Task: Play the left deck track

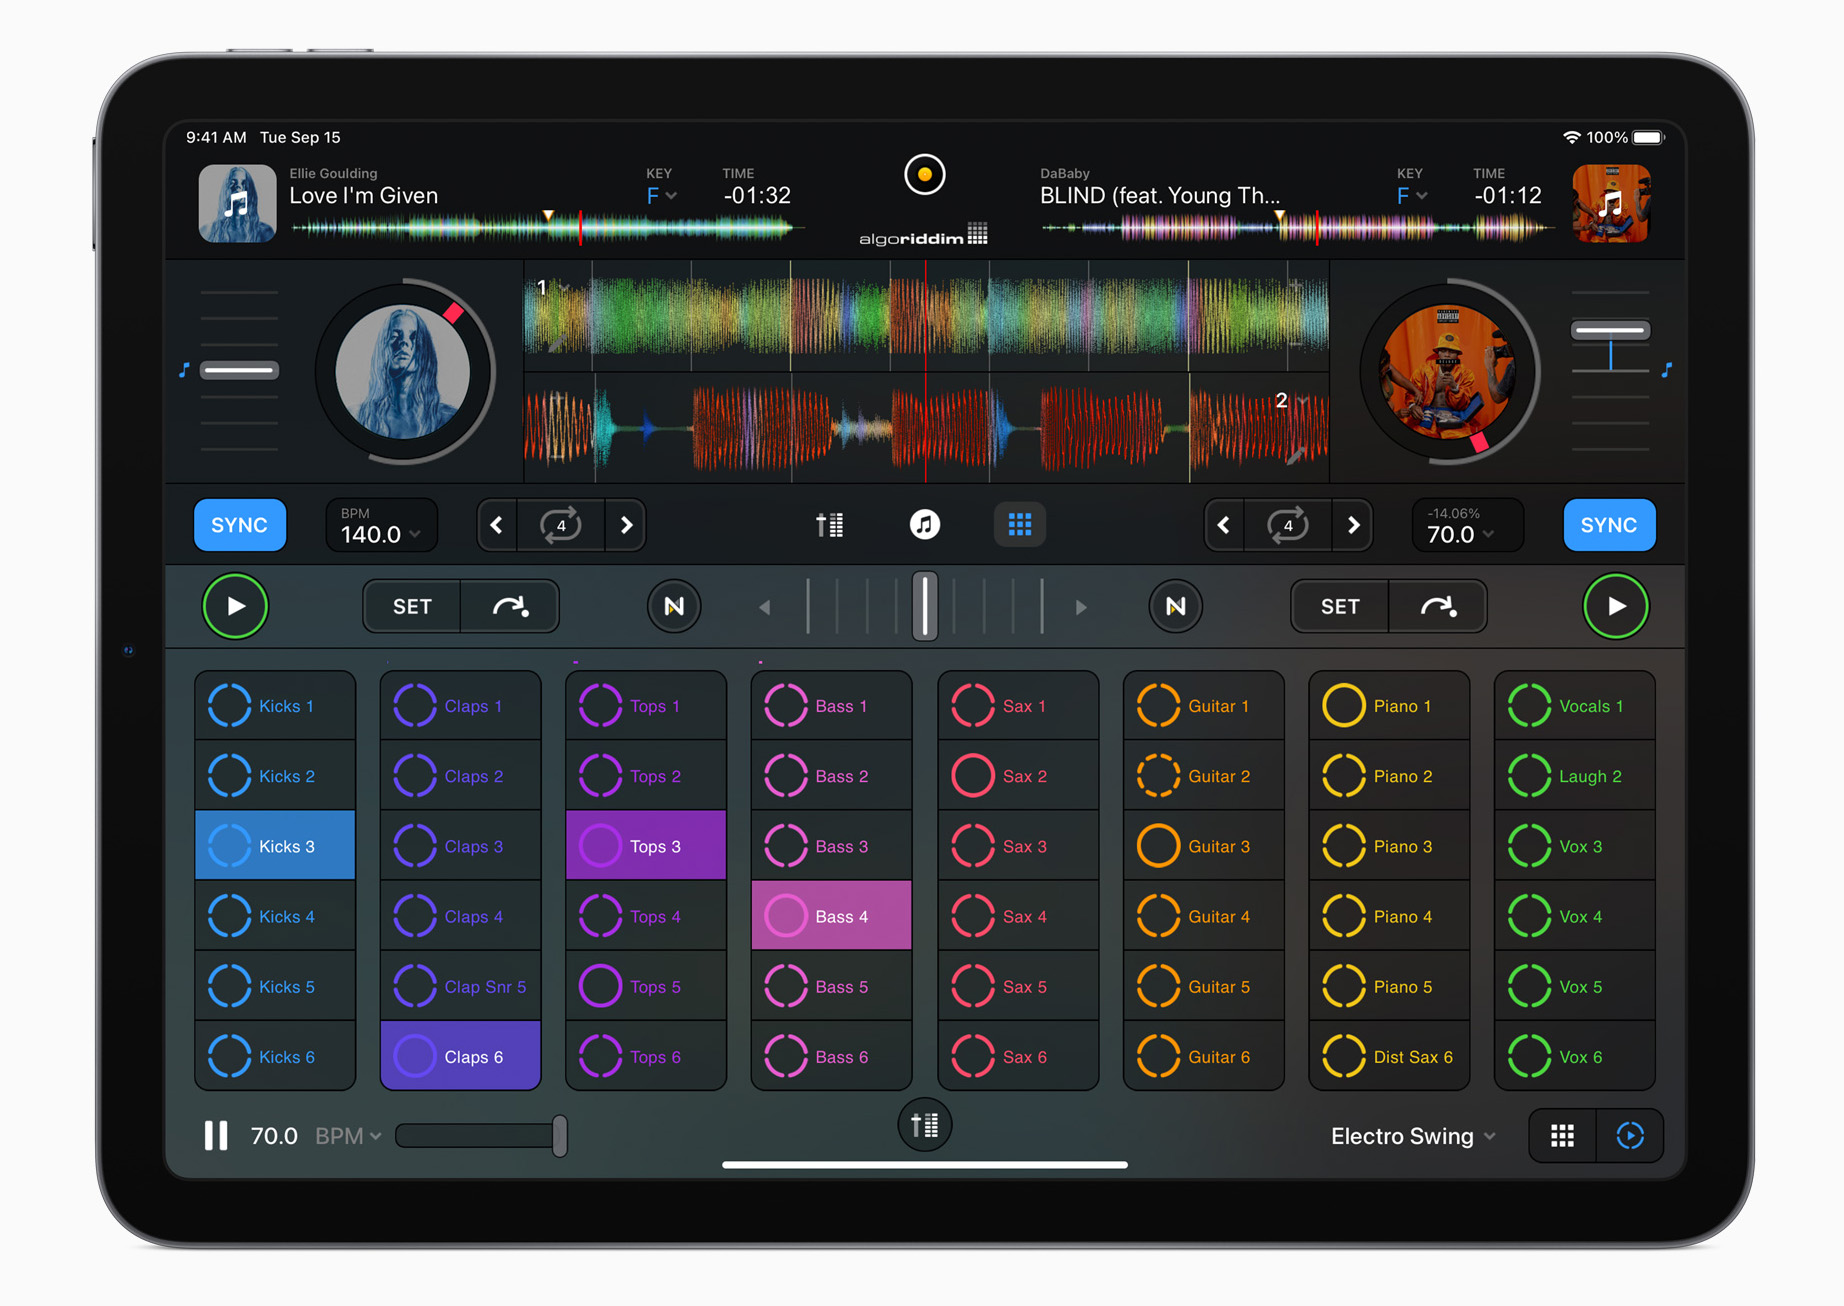Action: pyautogui.click(x=235, y=606)
